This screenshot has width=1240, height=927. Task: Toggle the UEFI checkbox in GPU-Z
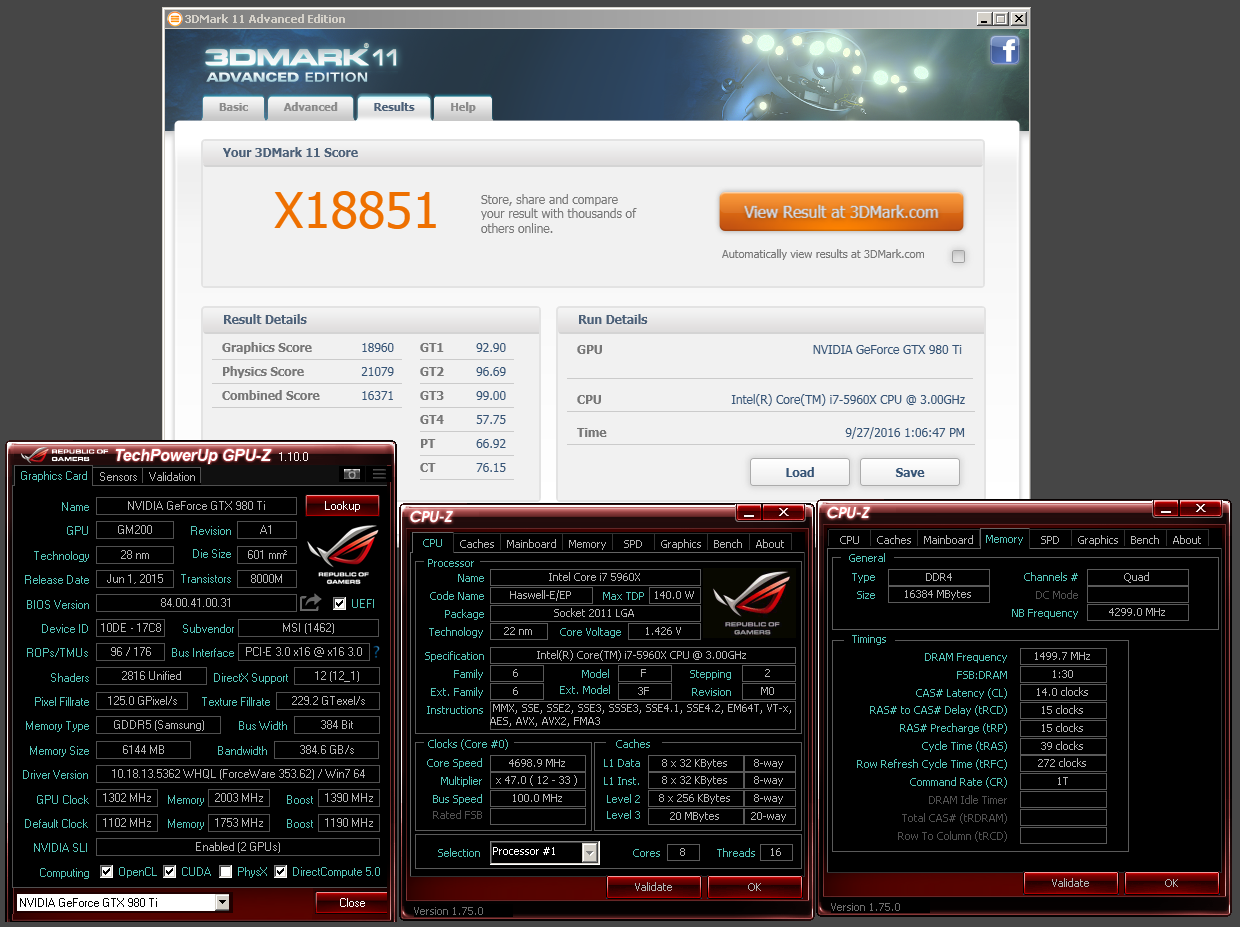click(340, 603)
